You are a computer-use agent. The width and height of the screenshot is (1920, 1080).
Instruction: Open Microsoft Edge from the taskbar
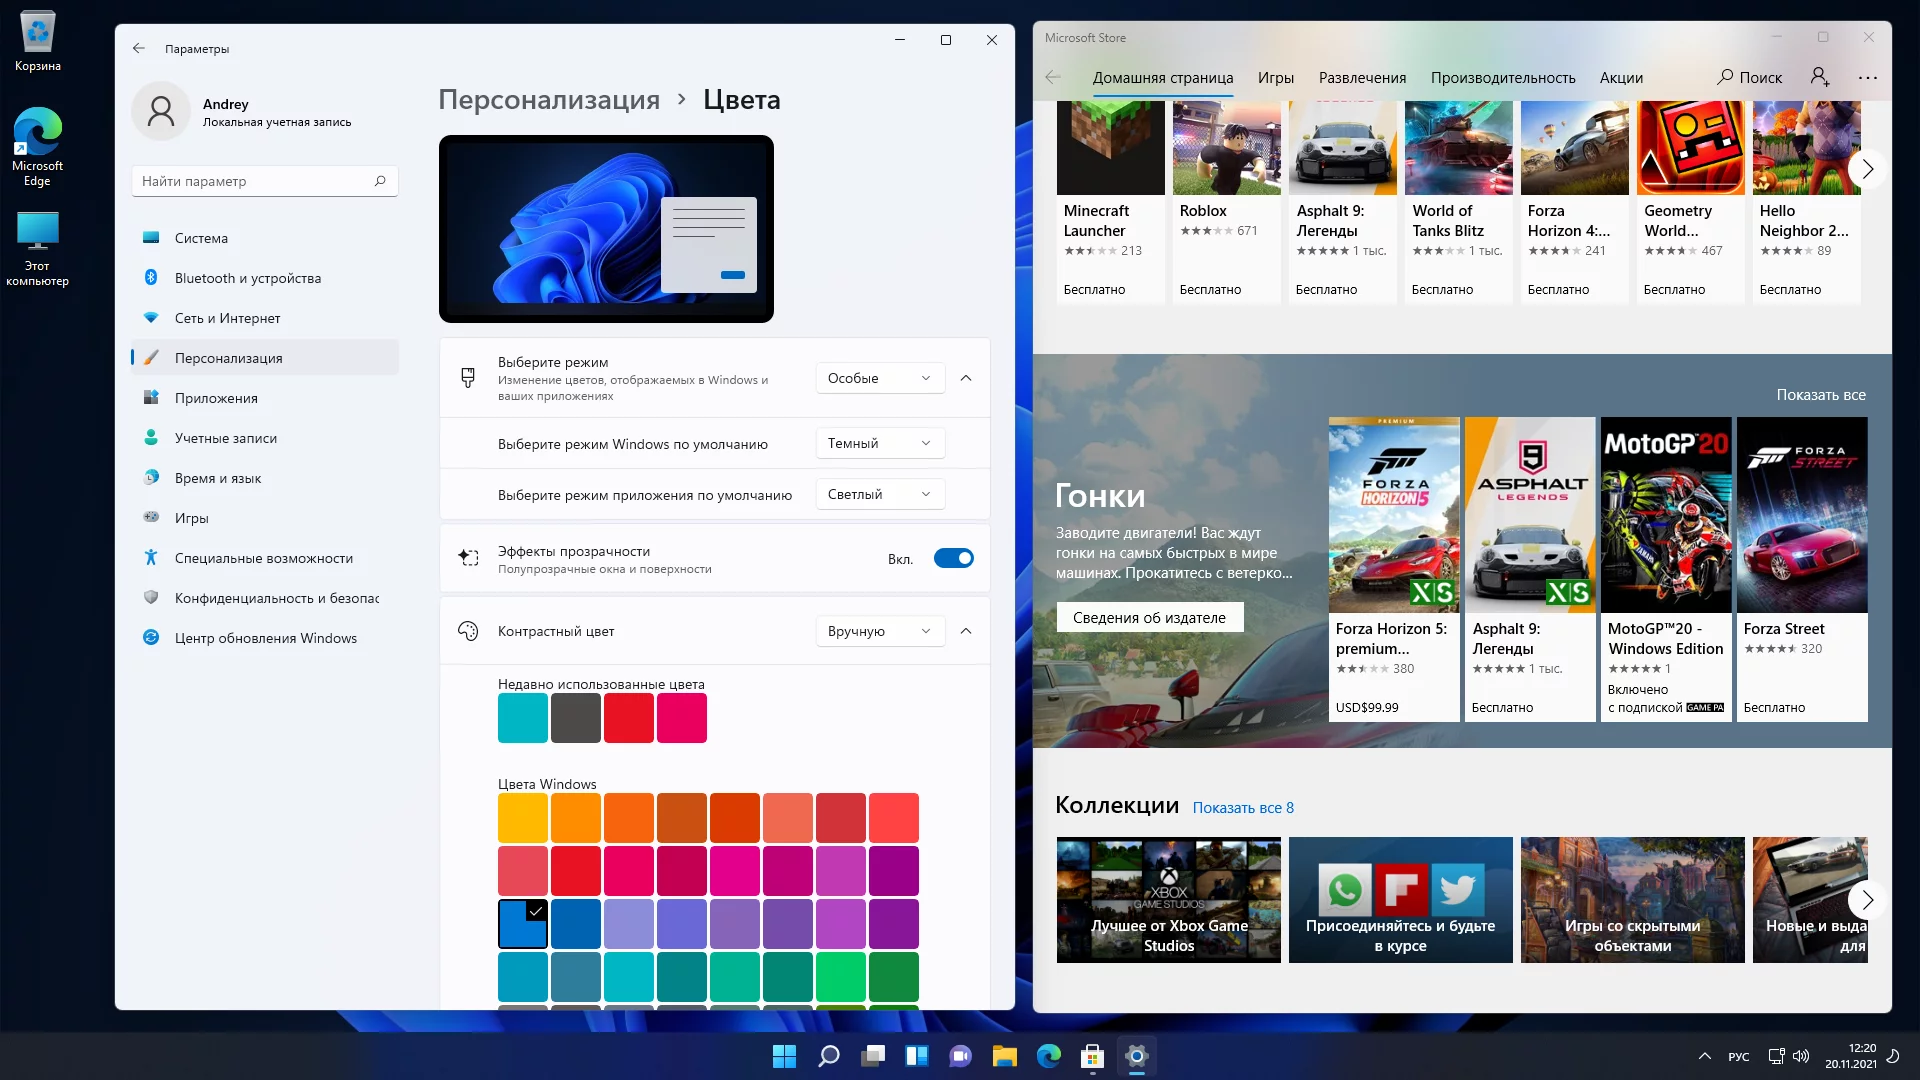click(1048, 1056)
